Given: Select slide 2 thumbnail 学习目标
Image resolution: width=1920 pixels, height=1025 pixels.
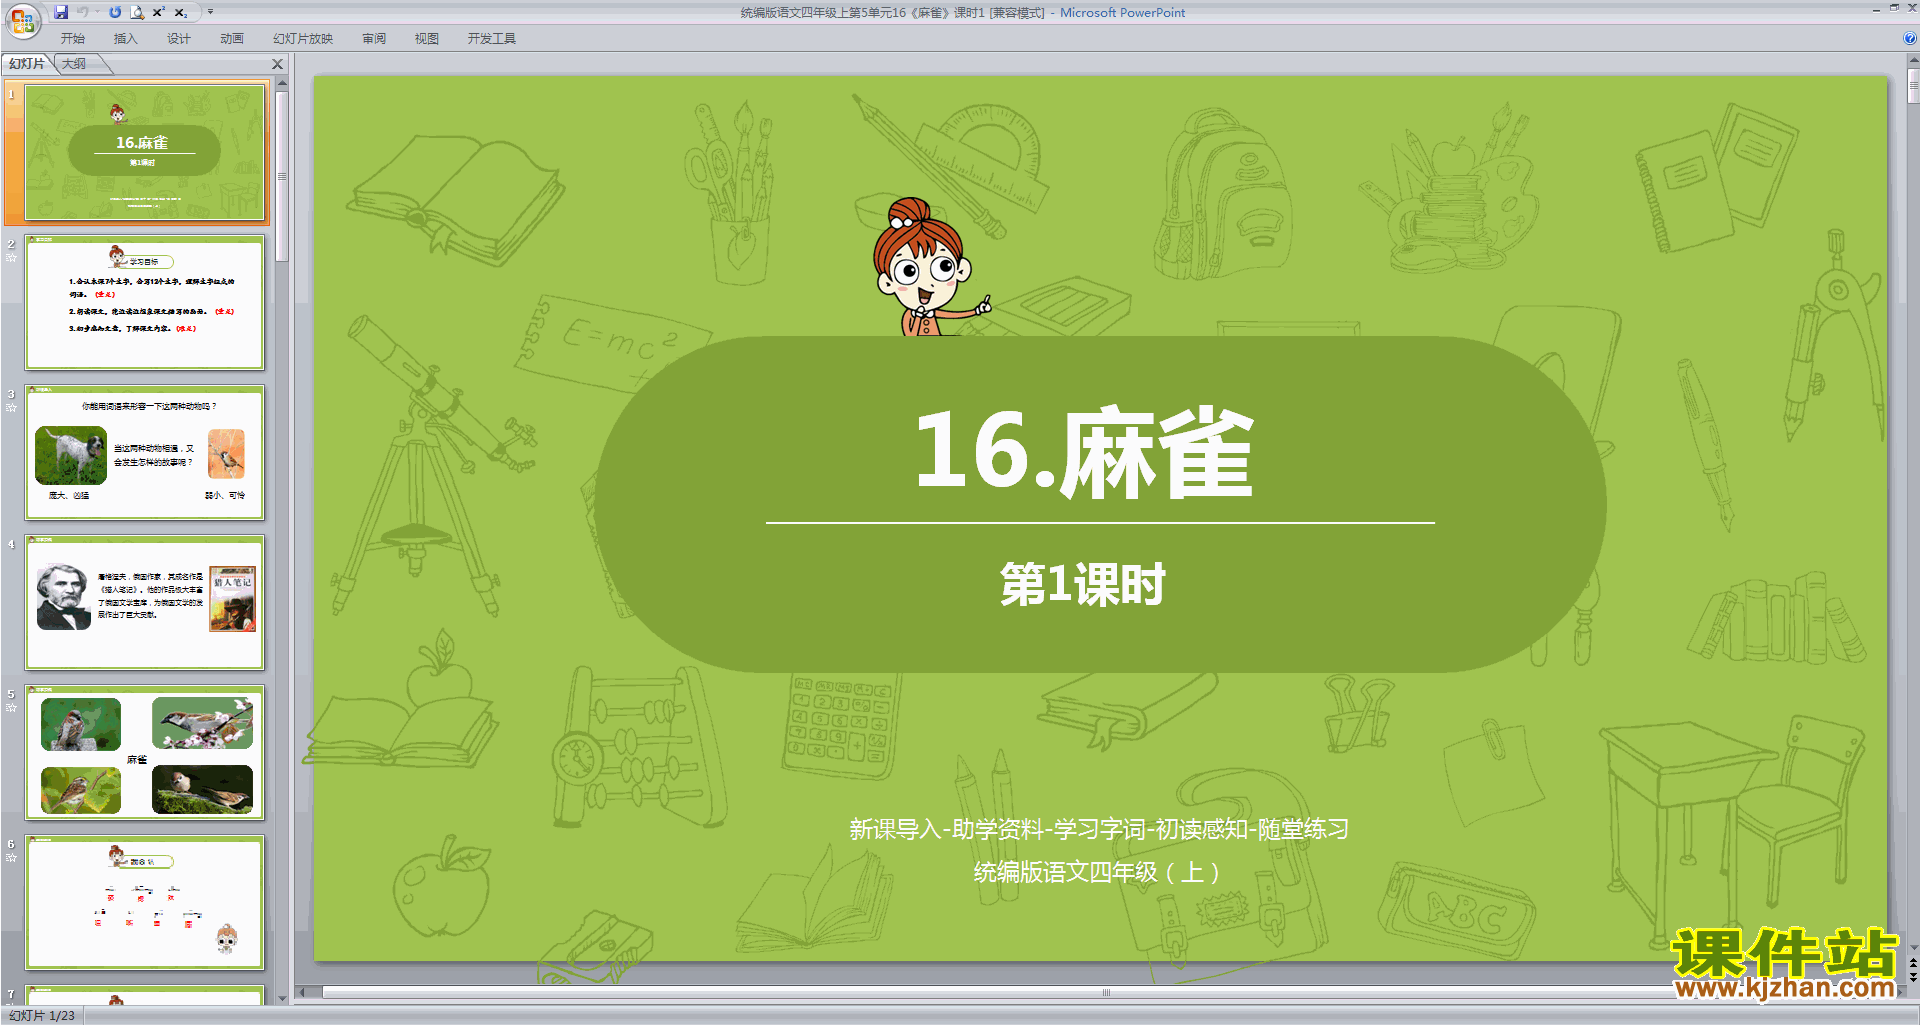Looking at the screenshot, I should click(145, 303).
